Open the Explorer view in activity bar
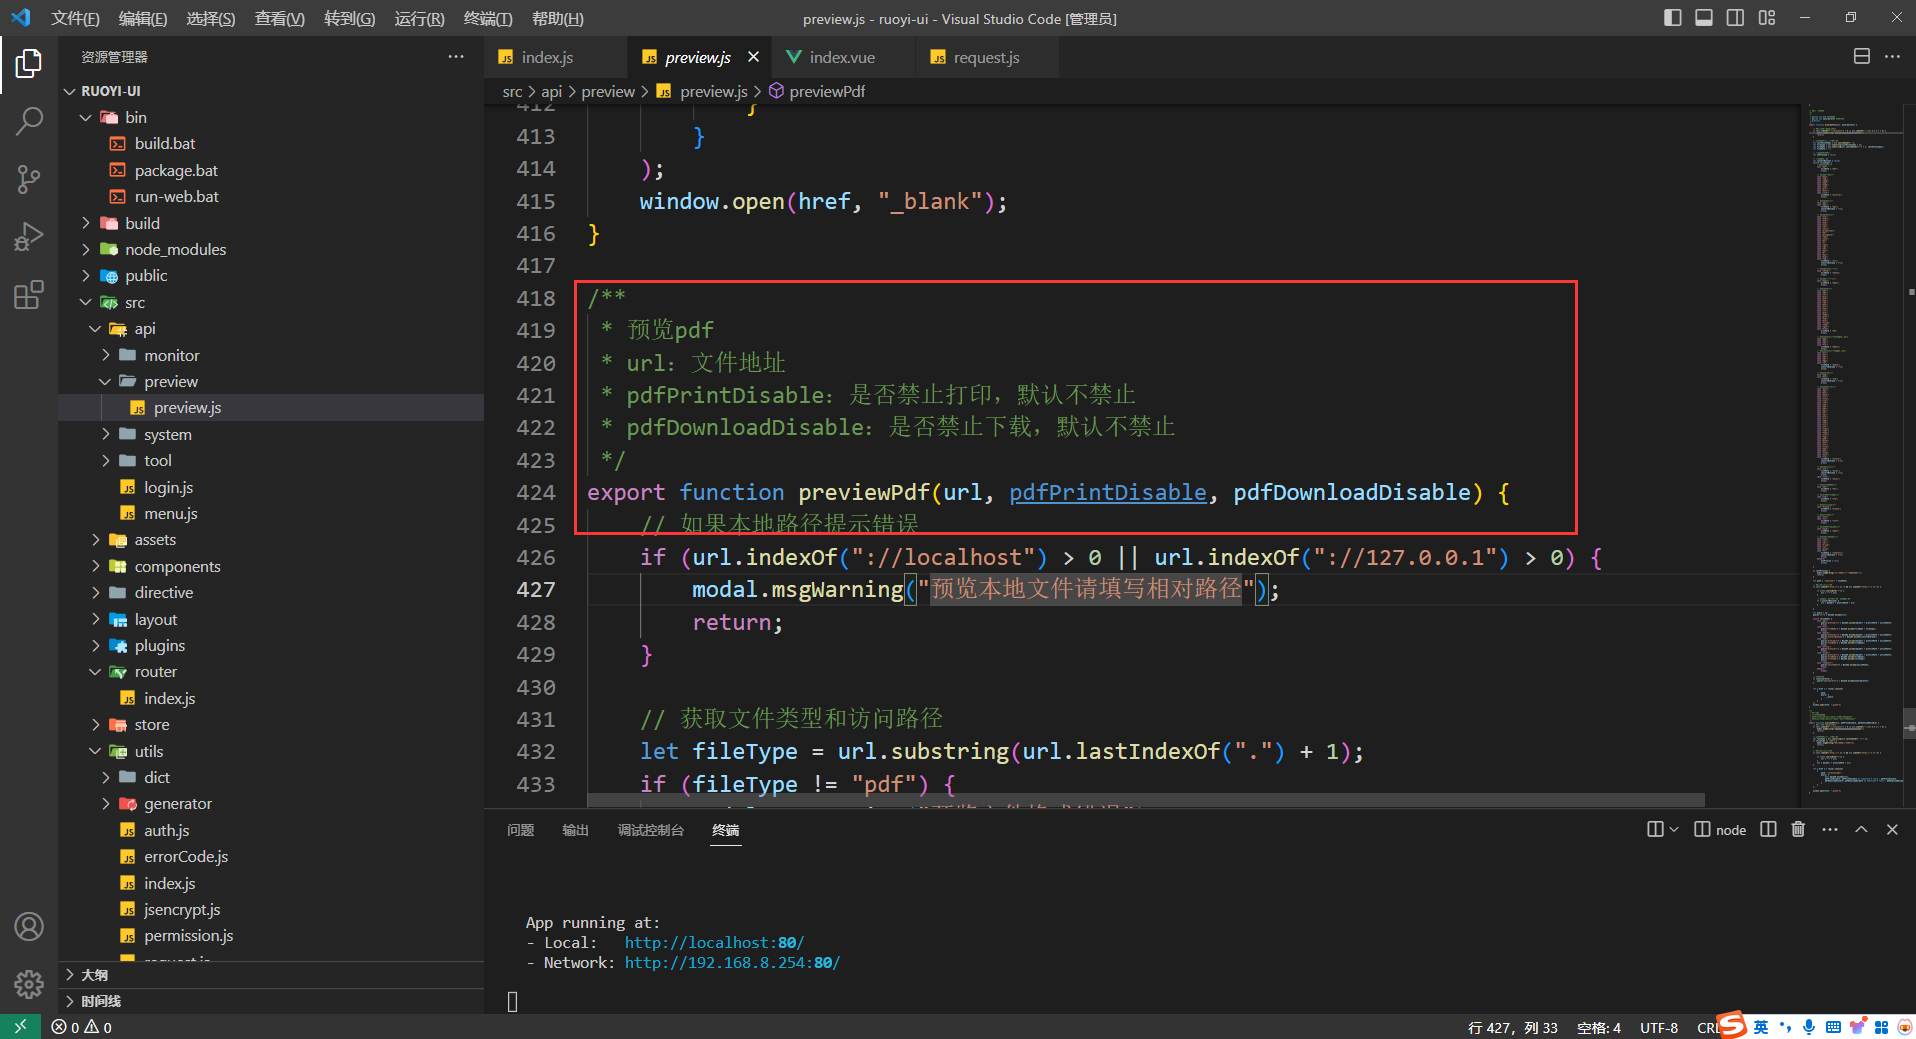The width and height of the screenshot is (1916, 1039). (x=29, y=64)
